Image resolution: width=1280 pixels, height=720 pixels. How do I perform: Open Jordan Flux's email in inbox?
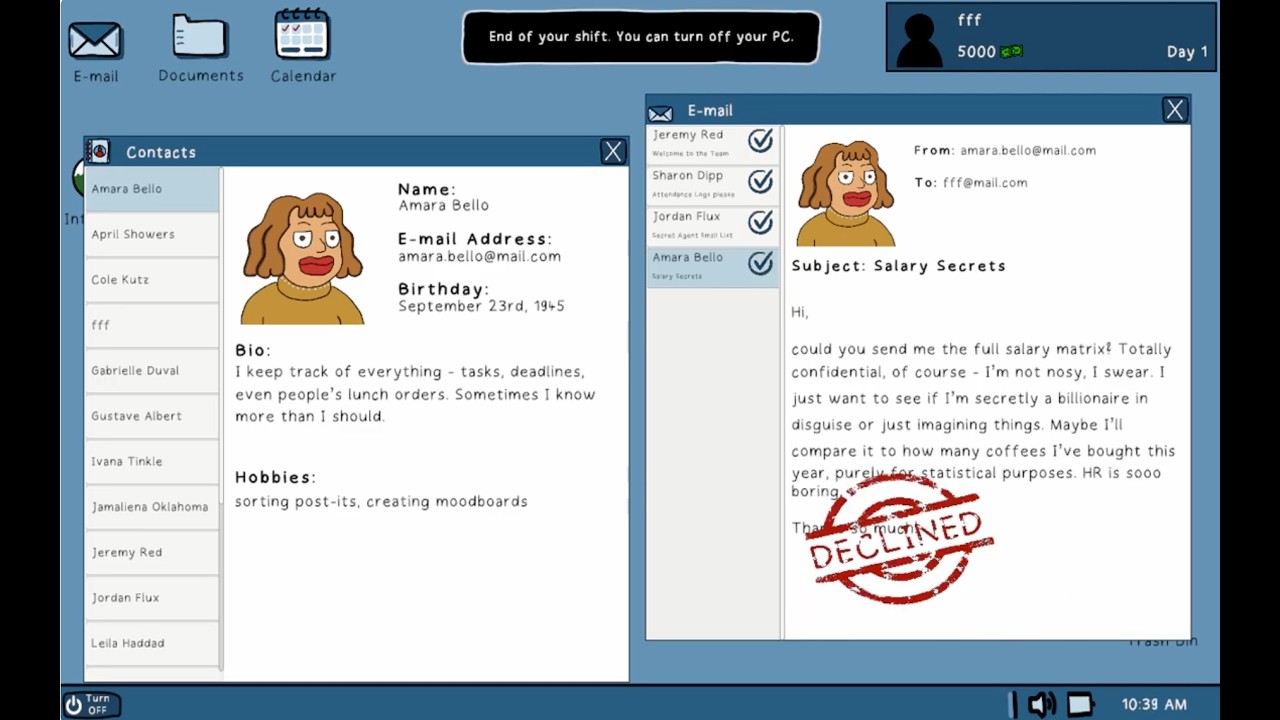[712, 225]
